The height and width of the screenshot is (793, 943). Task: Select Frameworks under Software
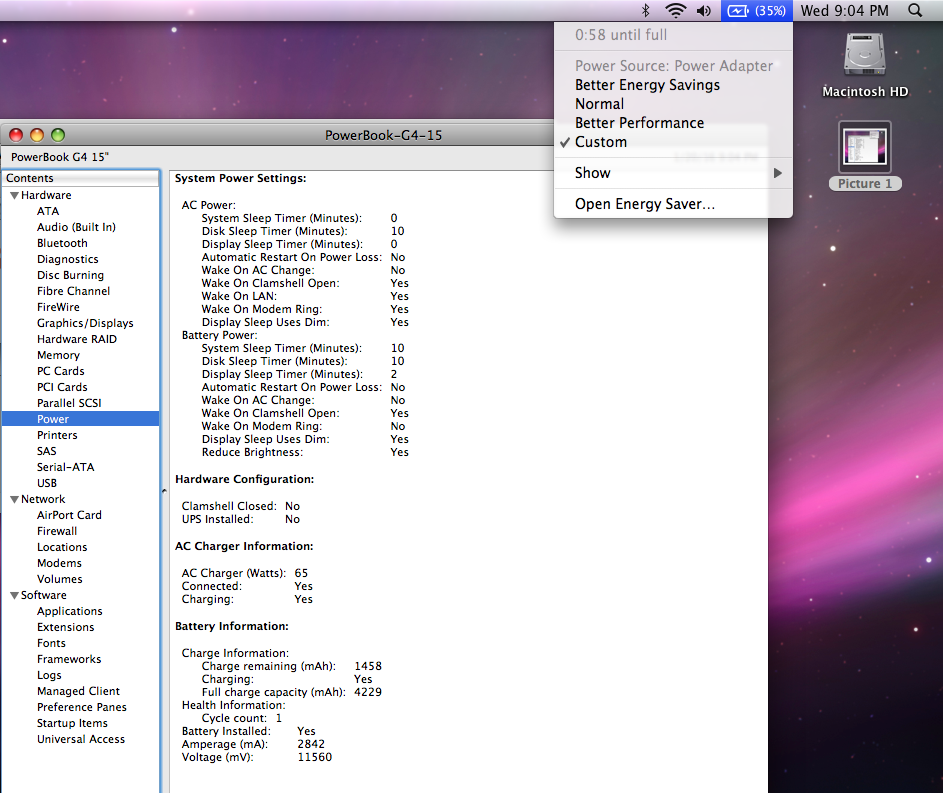point(69,660)
